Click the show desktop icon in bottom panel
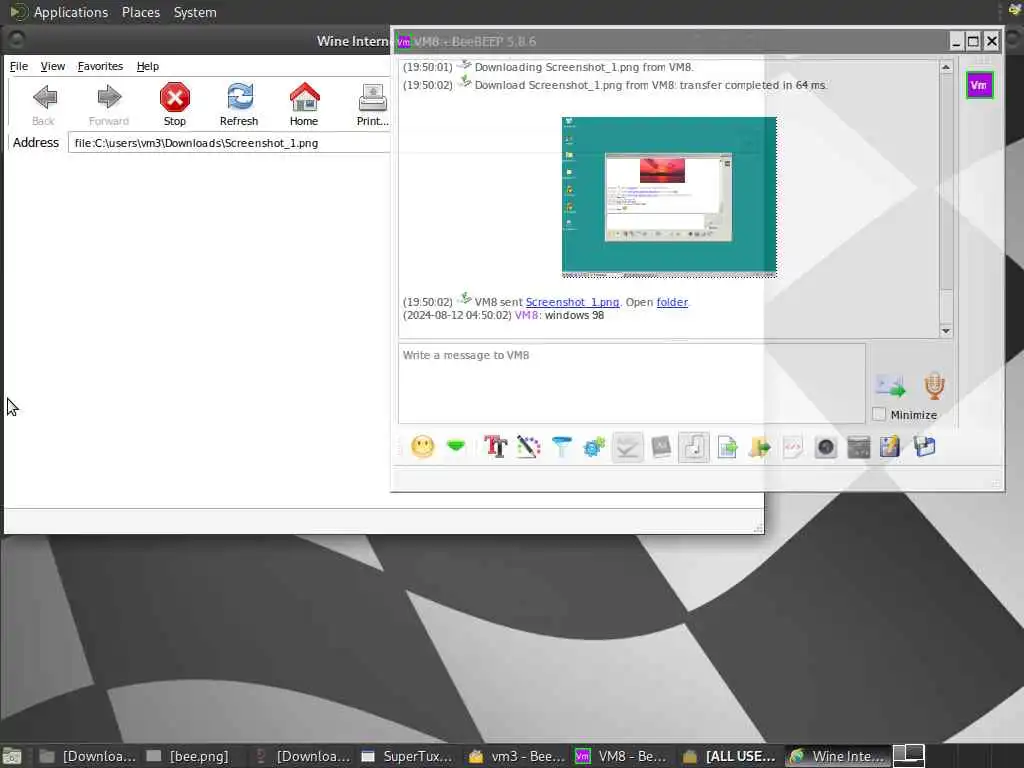This screenshot has height=768, width=1024. [x=12, y=756]
